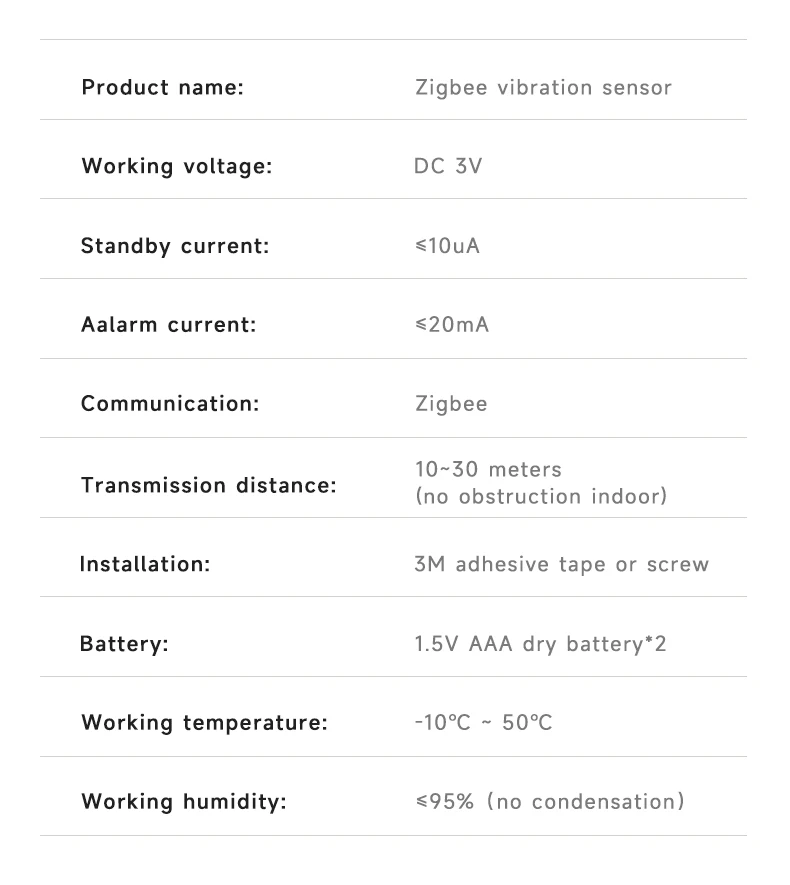
Task: Click the "Product name:" label
Action: pos(162,88)
